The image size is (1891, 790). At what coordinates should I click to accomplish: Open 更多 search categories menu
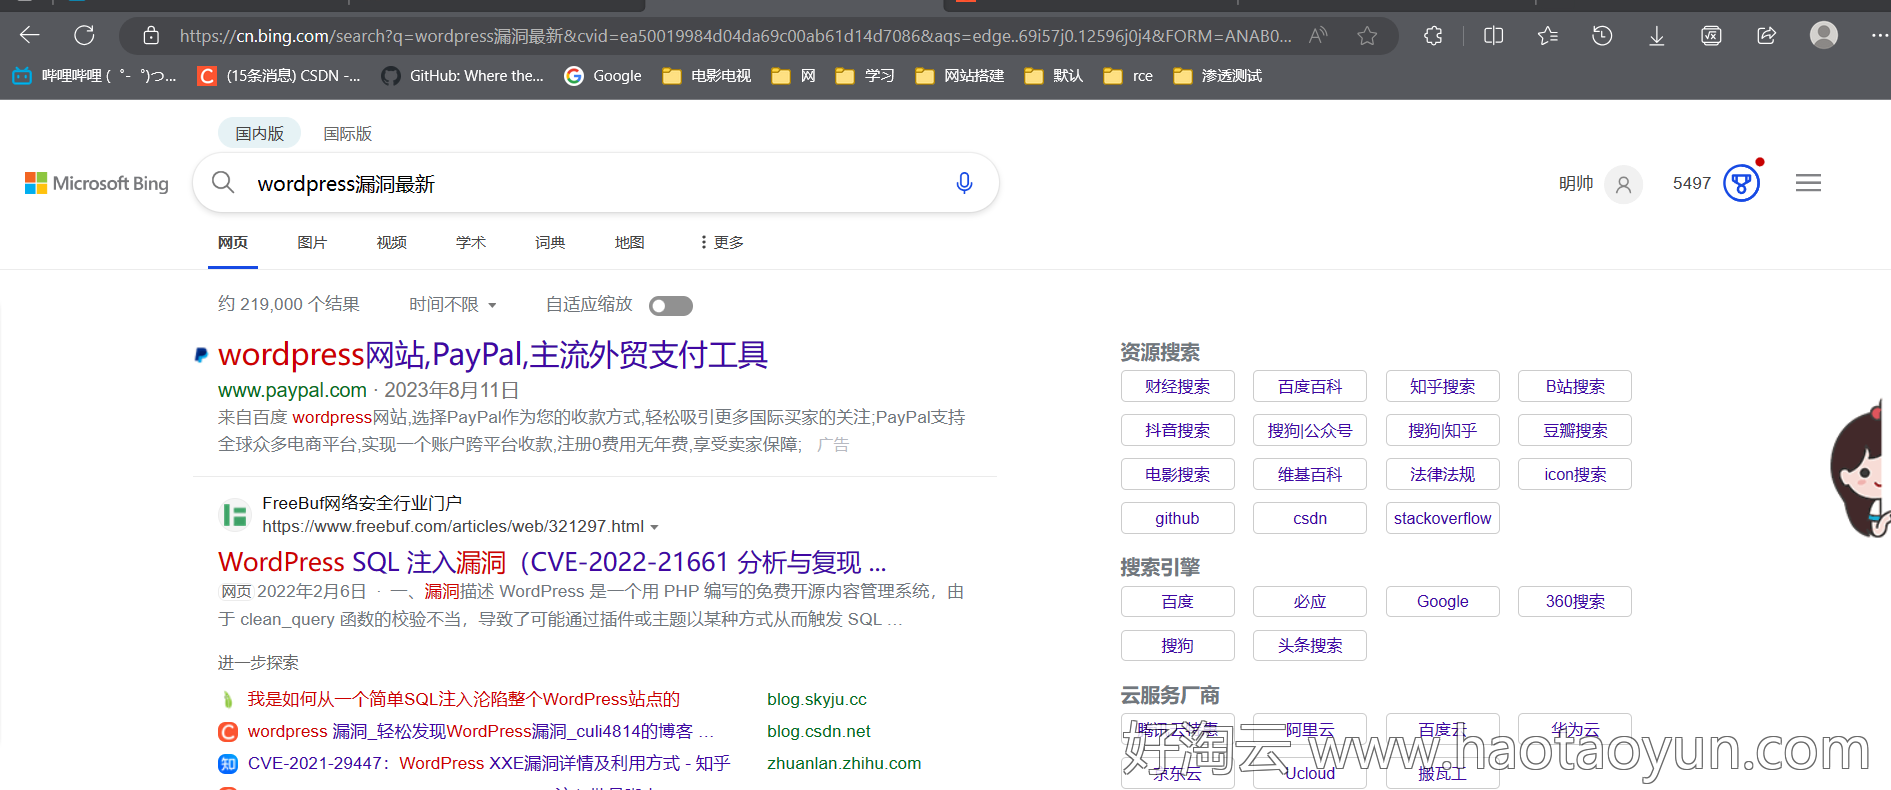[722, 242]
